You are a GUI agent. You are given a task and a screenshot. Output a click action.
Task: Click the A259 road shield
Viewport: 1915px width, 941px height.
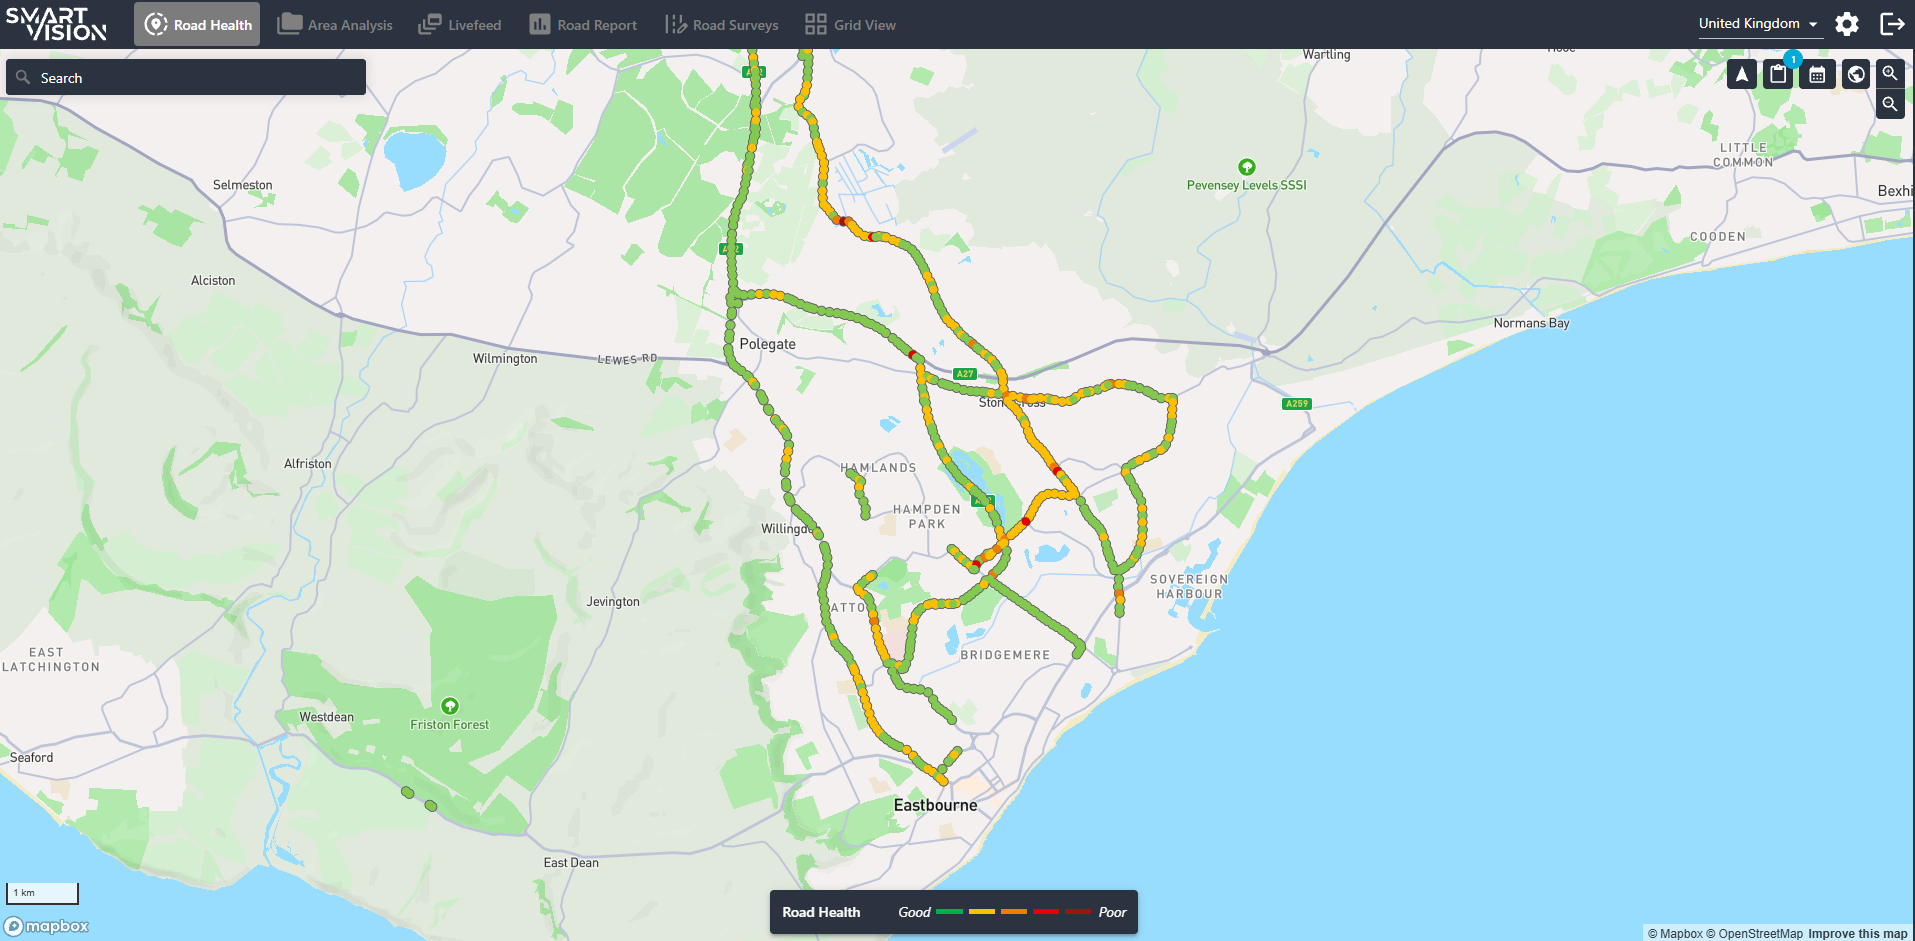[1296, 404]
